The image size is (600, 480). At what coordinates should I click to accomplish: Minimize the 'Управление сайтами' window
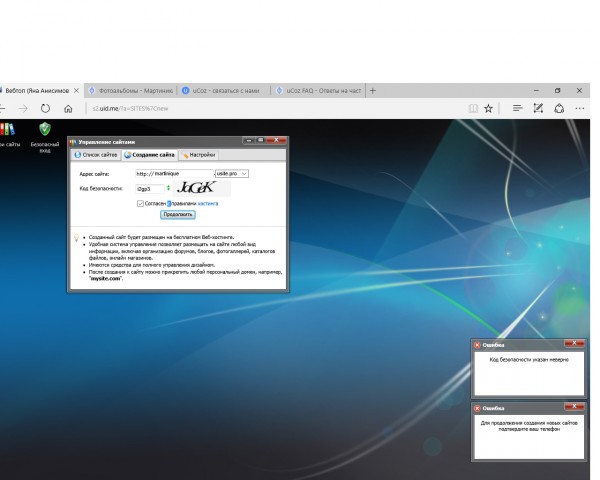[249, 140]
